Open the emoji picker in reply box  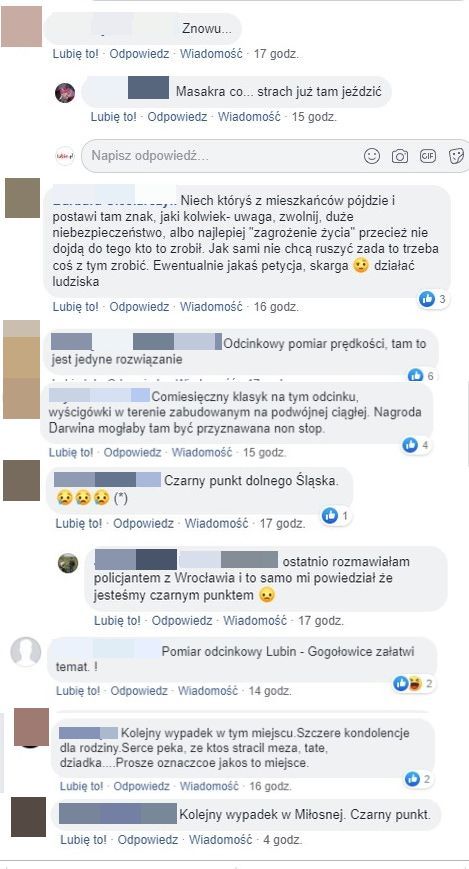click(371, 156)
